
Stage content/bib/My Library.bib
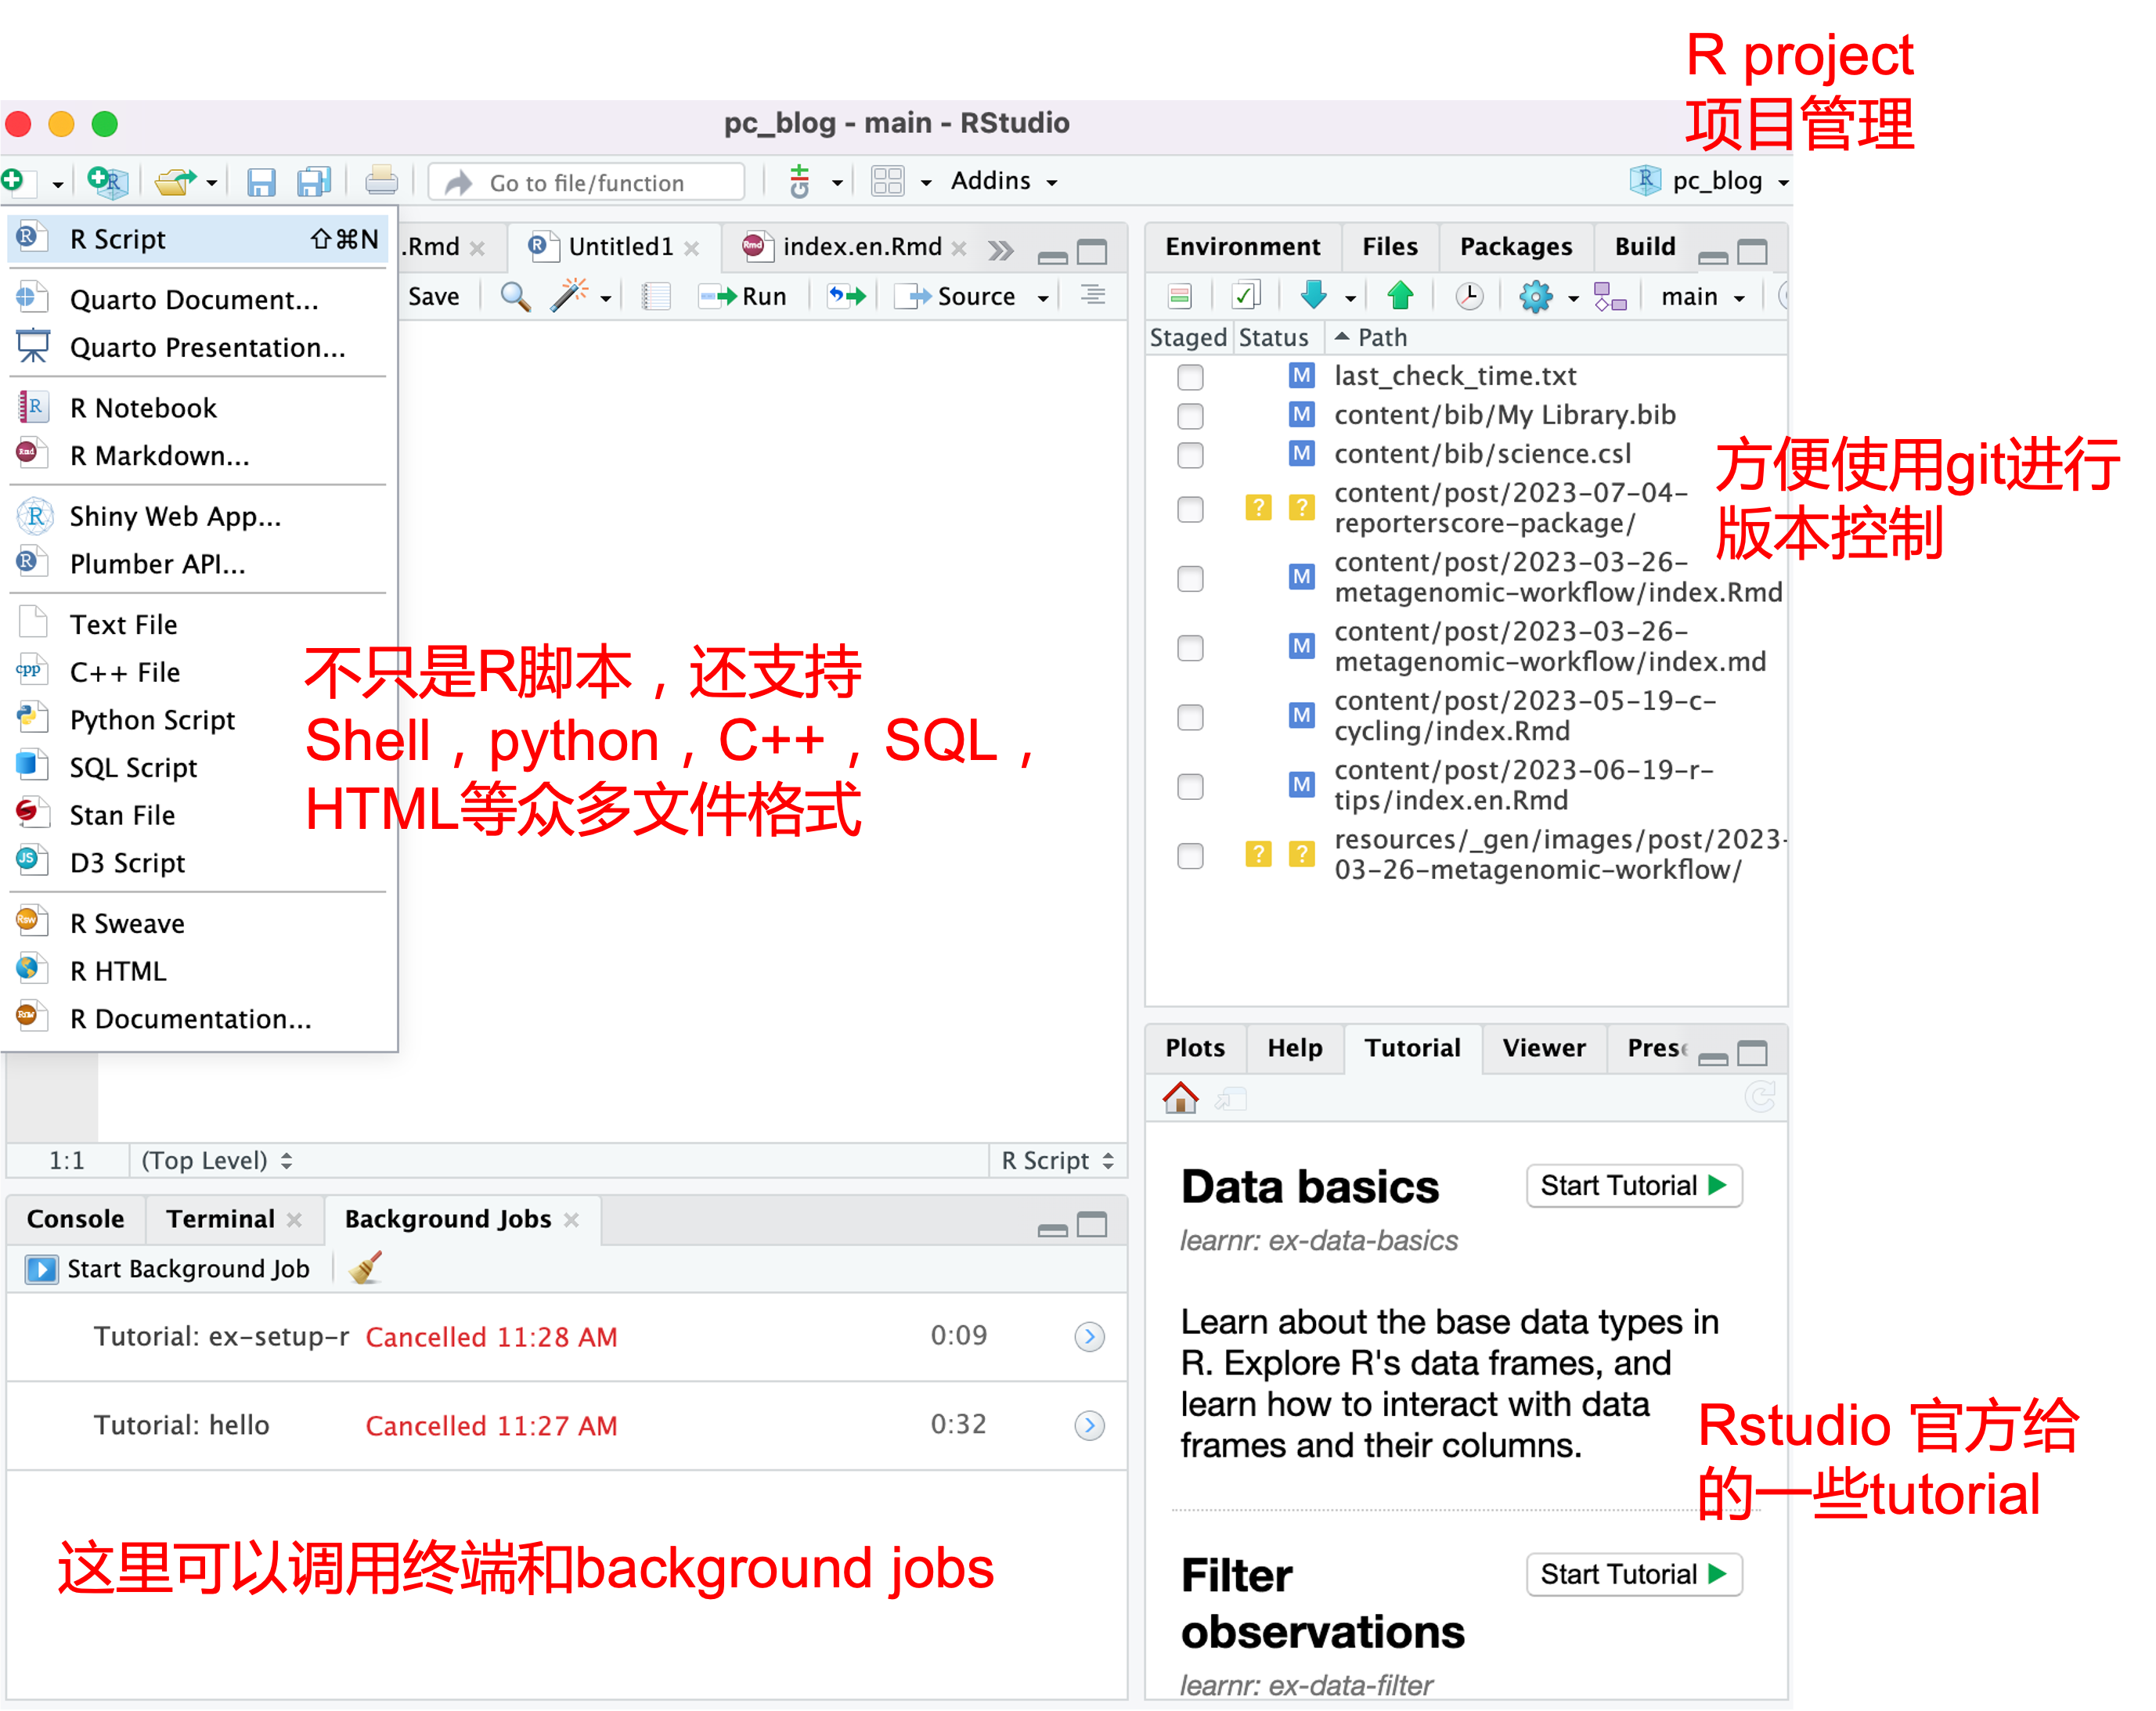(1190, 416)
